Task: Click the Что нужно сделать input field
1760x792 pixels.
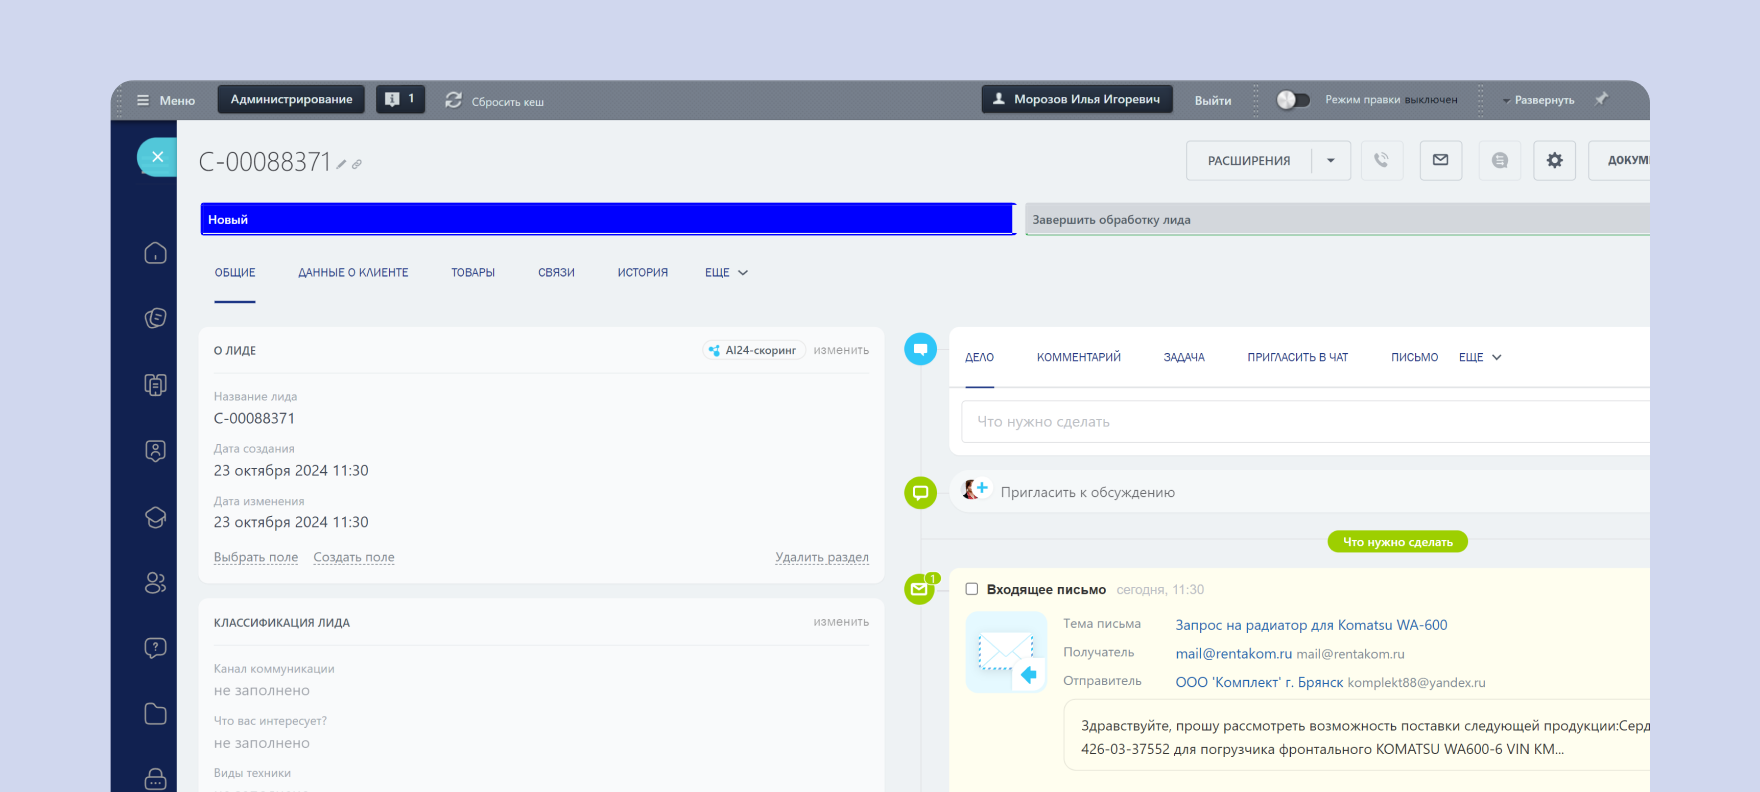Action: (x=1300, y=422)
